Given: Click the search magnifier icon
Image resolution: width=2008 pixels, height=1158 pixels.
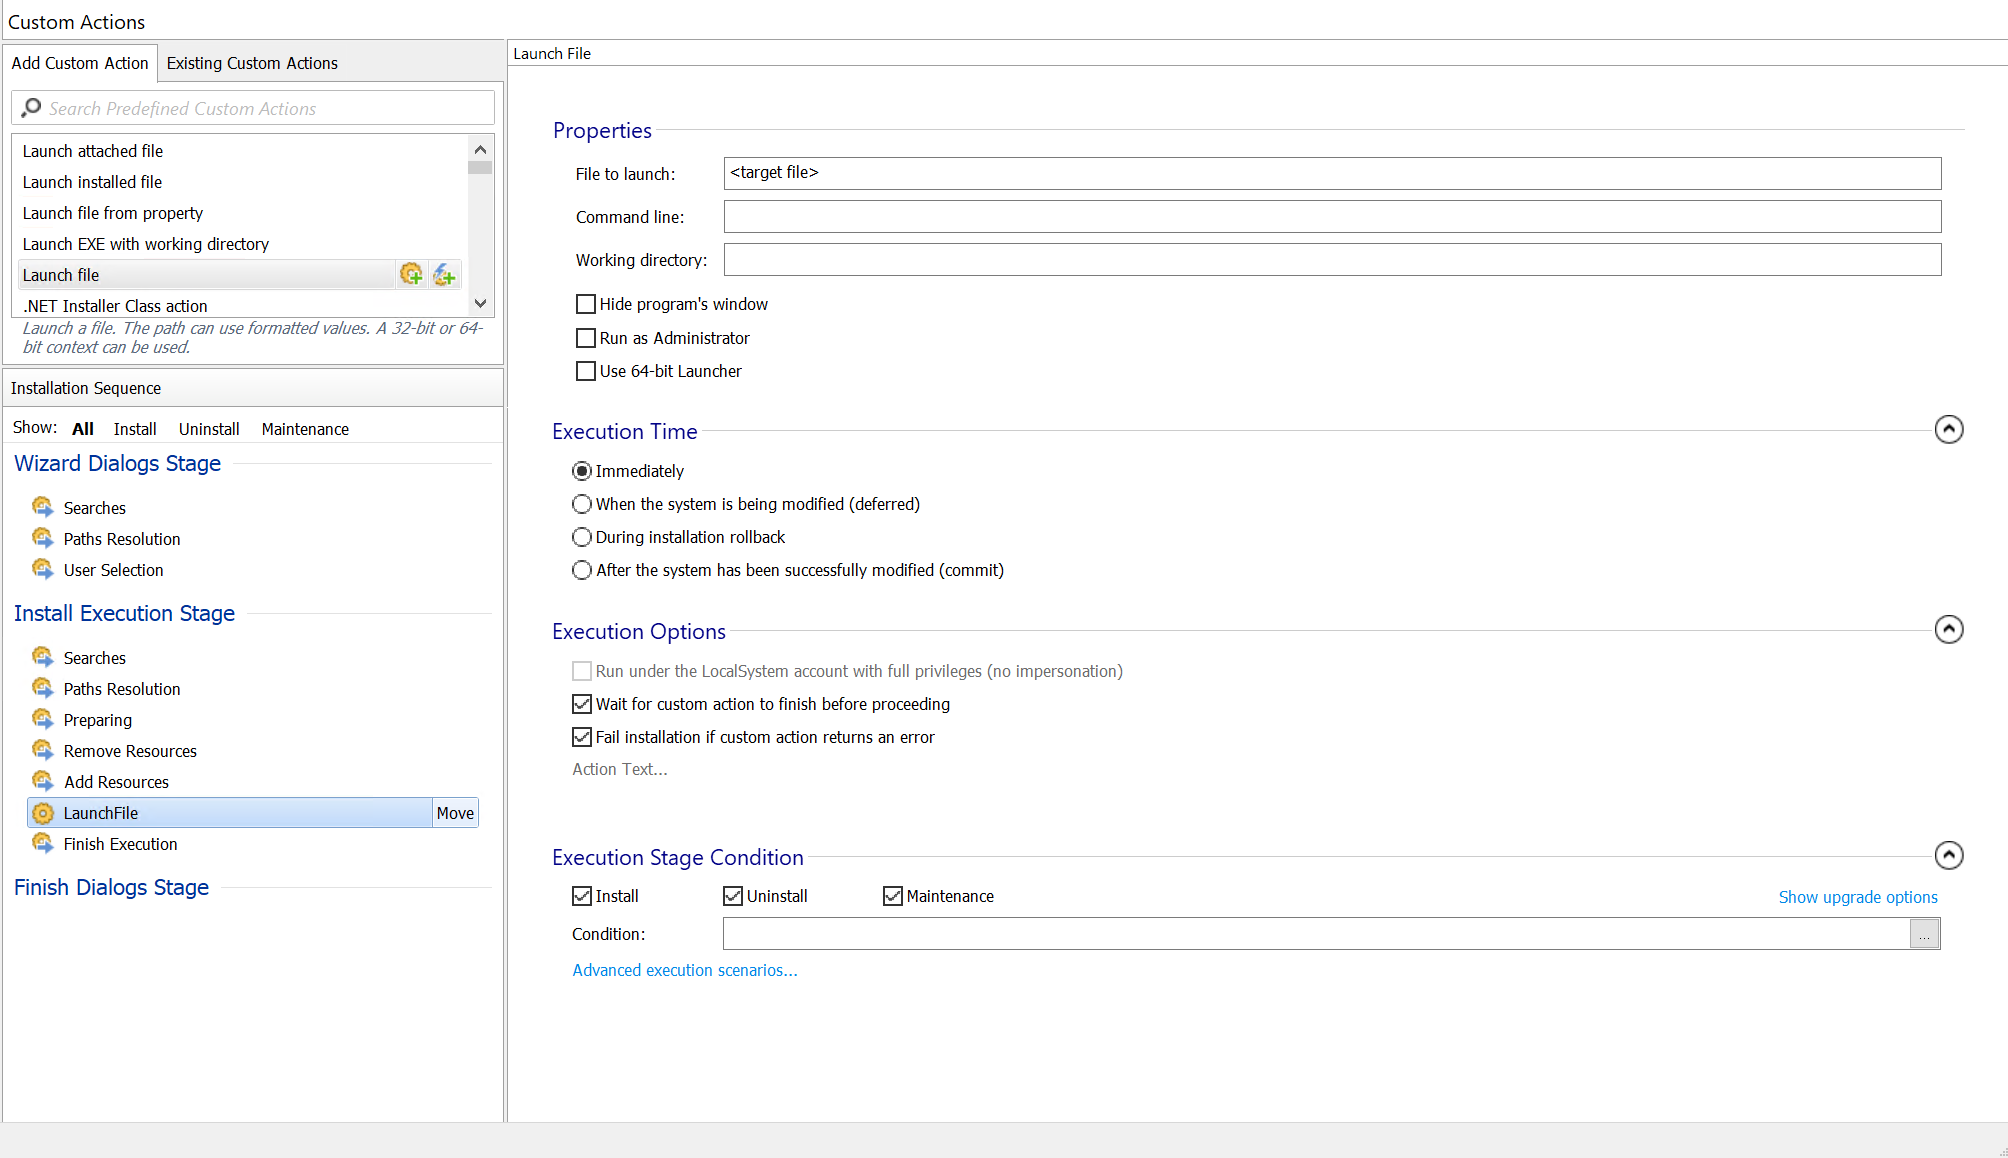Looking at the screenshot, I should click(x=31, y=108).
